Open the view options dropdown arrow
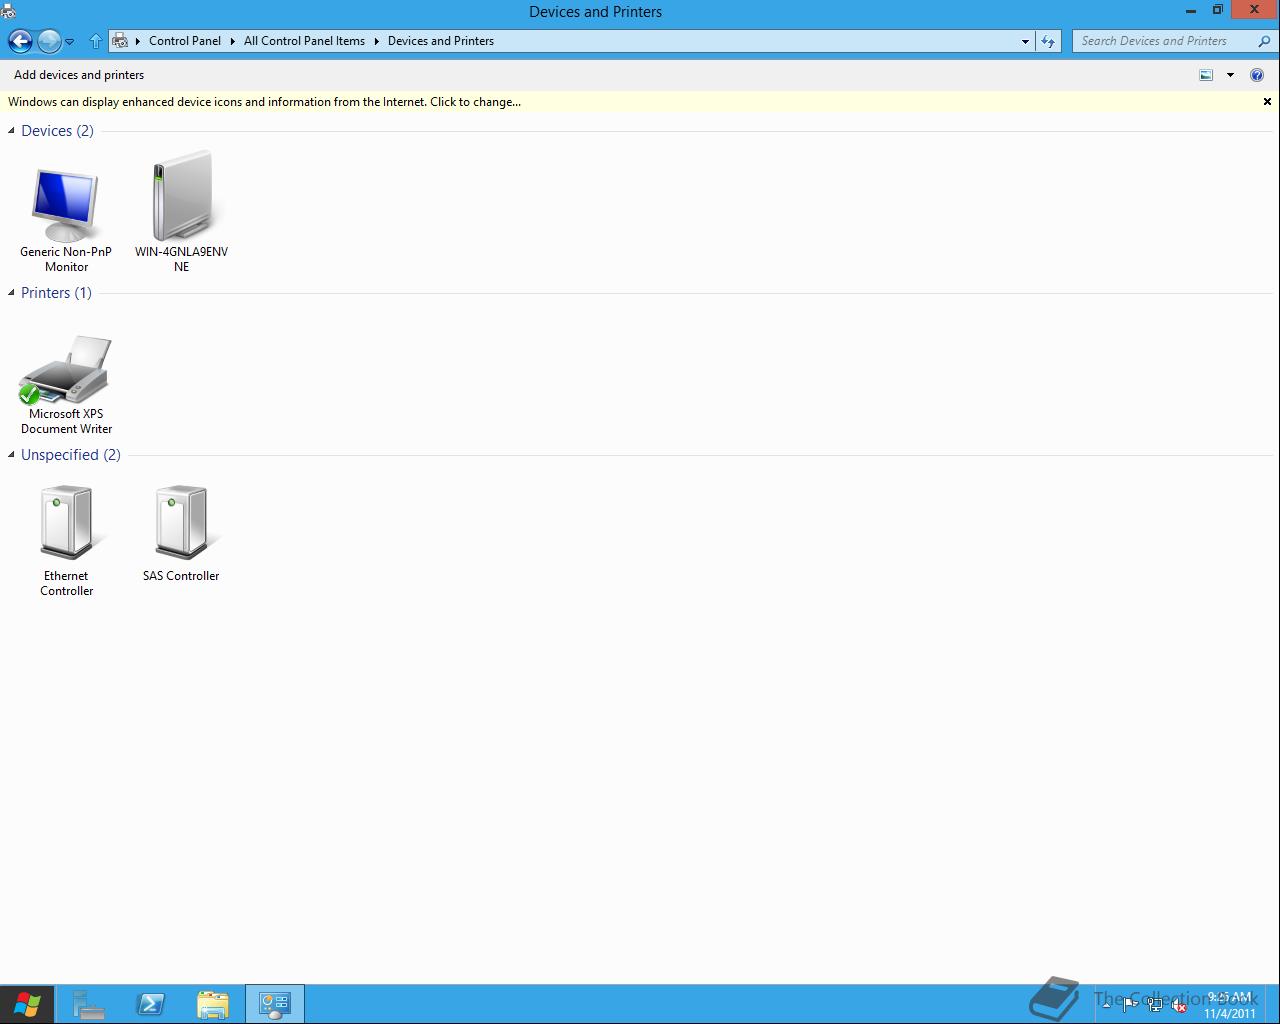1280x1024 pixels. pyautogui.click(x=1230, y=75)
